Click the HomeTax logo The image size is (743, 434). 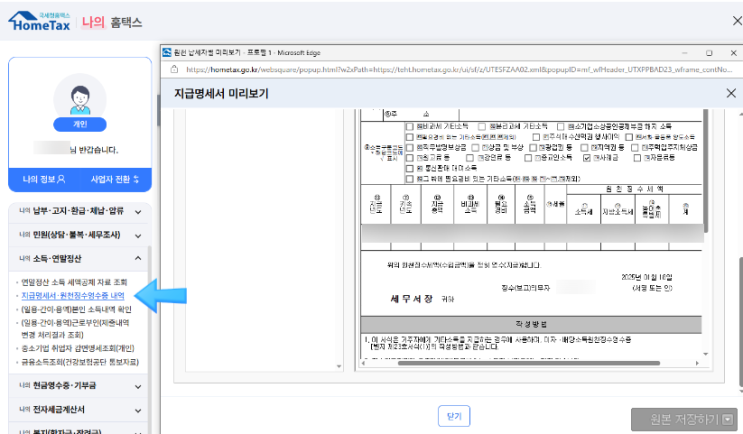click(39, 22)
